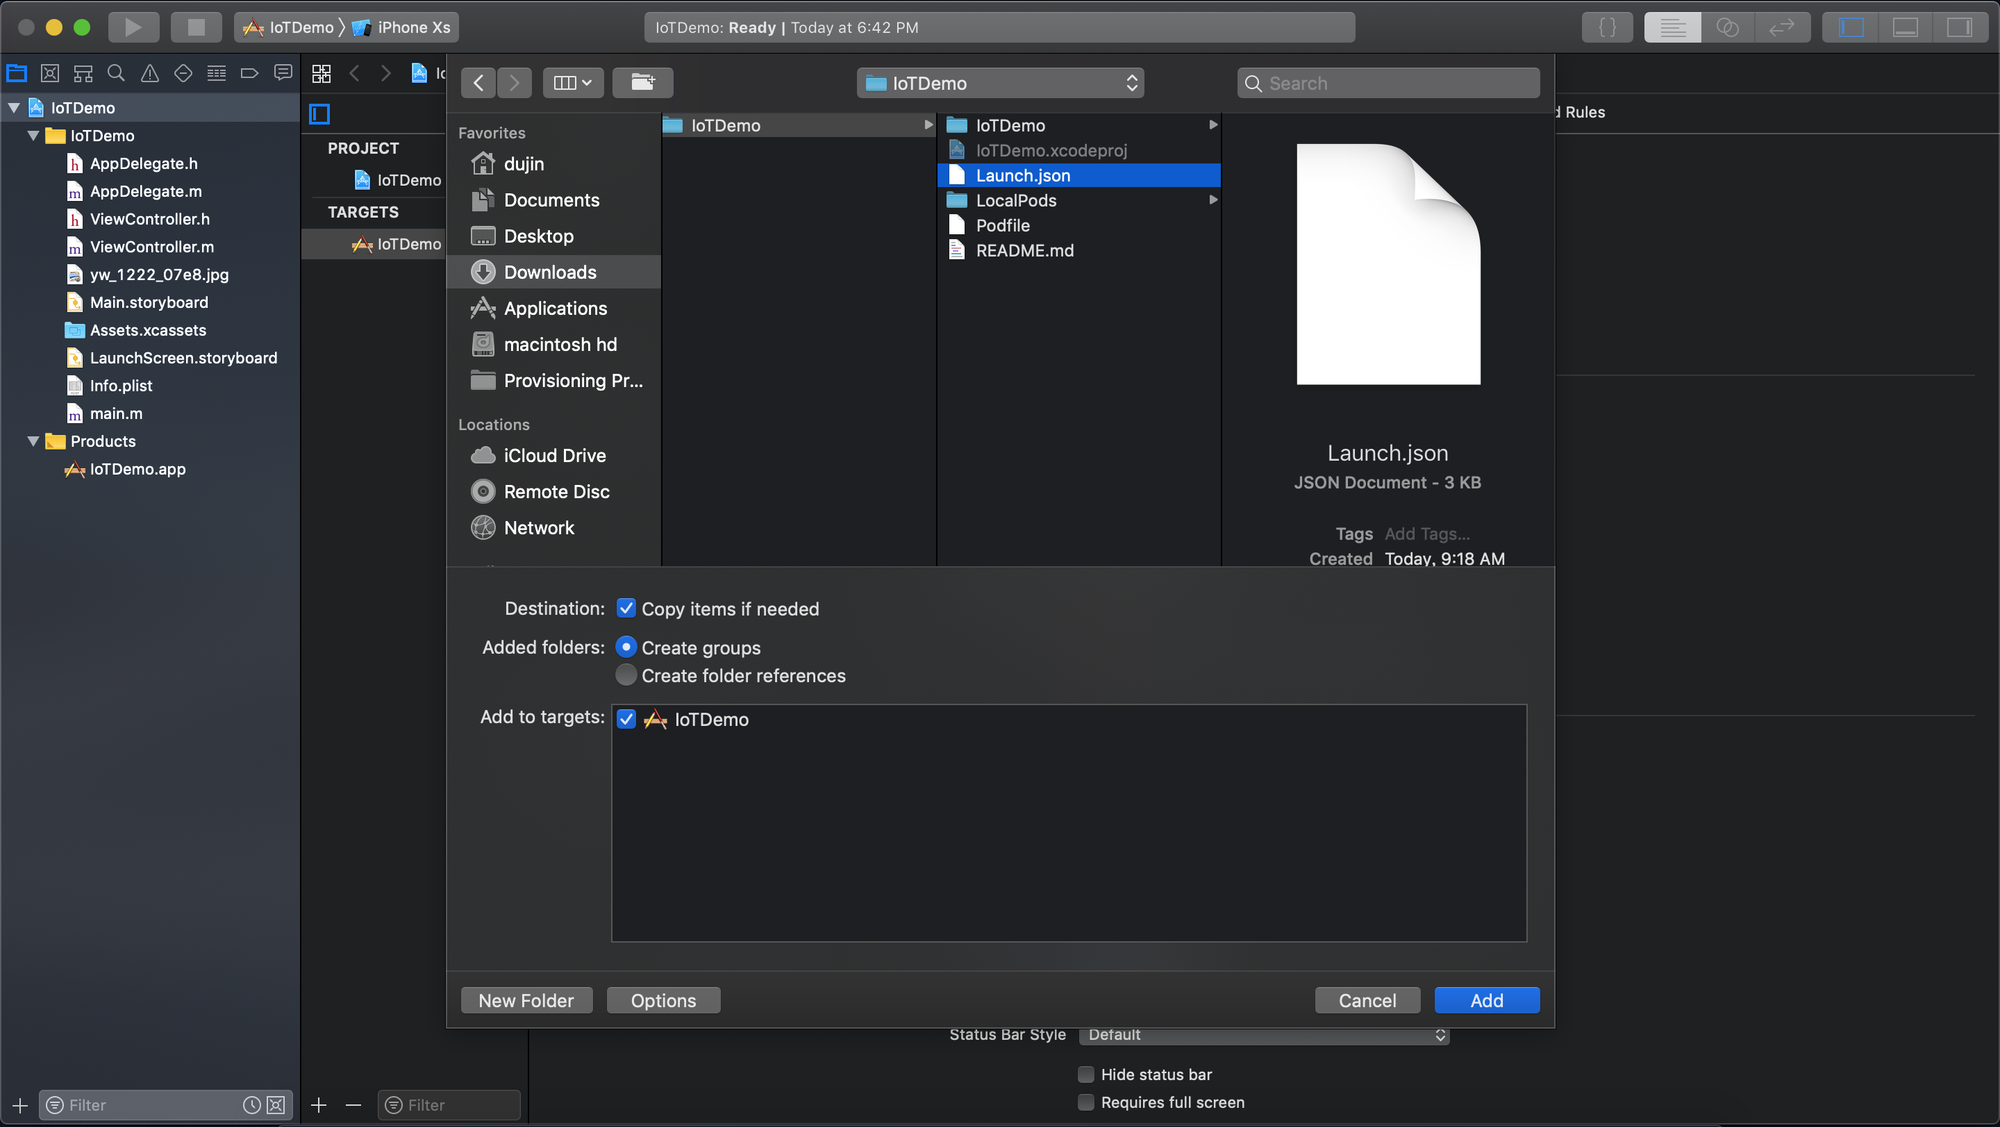
Task: Open the Status Bar Style dropdown
Action: pyautogui.click(x=1264, y=1035)
